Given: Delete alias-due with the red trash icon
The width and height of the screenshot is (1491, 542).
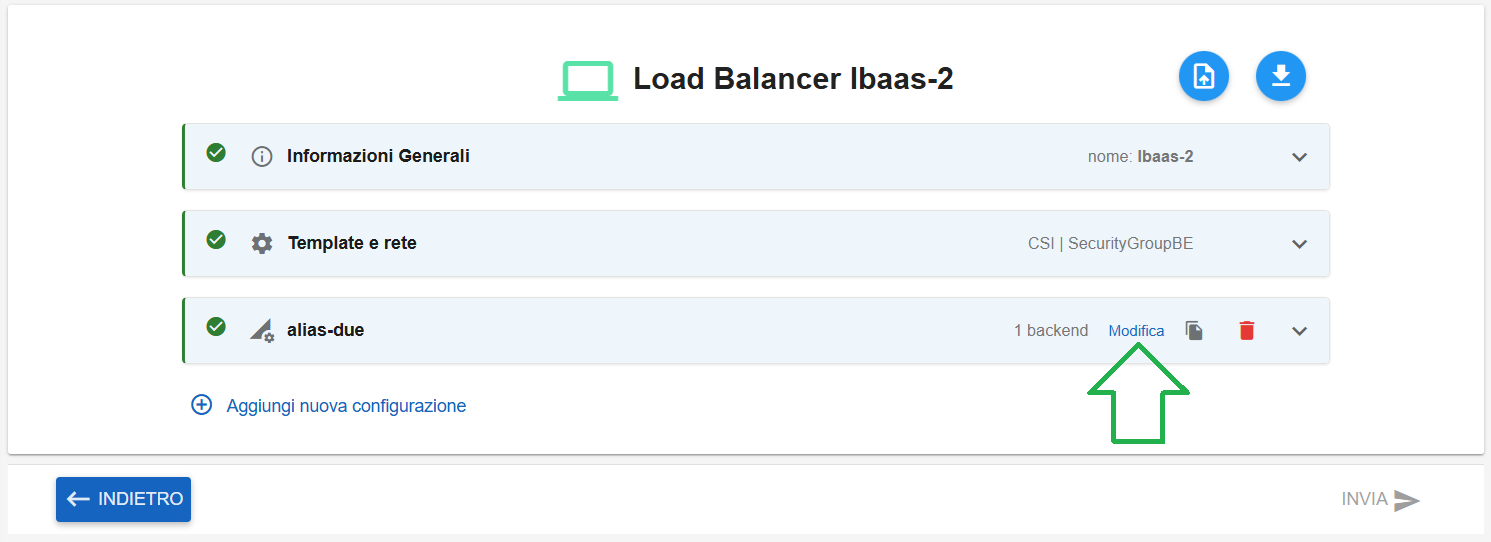Looking at the screenshot, I should [x=1246, y=330].
